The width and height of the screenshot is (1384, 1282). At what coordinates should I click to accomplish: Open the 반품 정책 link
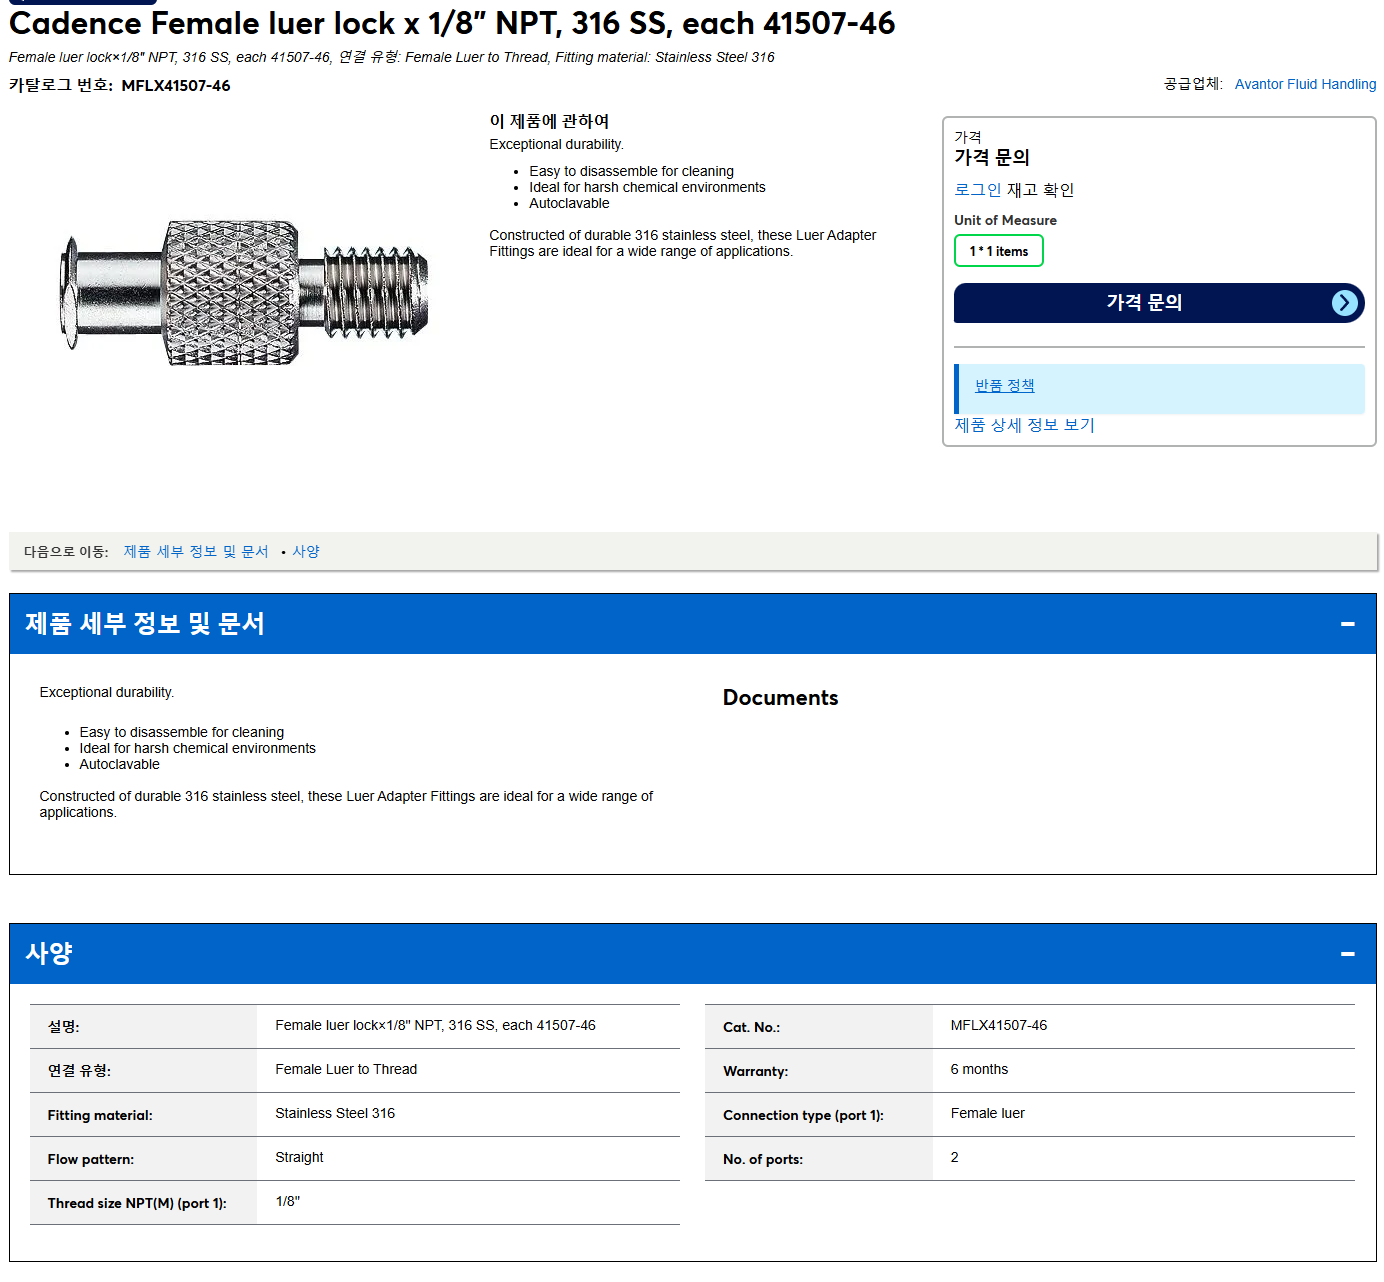pos(1004,386)
